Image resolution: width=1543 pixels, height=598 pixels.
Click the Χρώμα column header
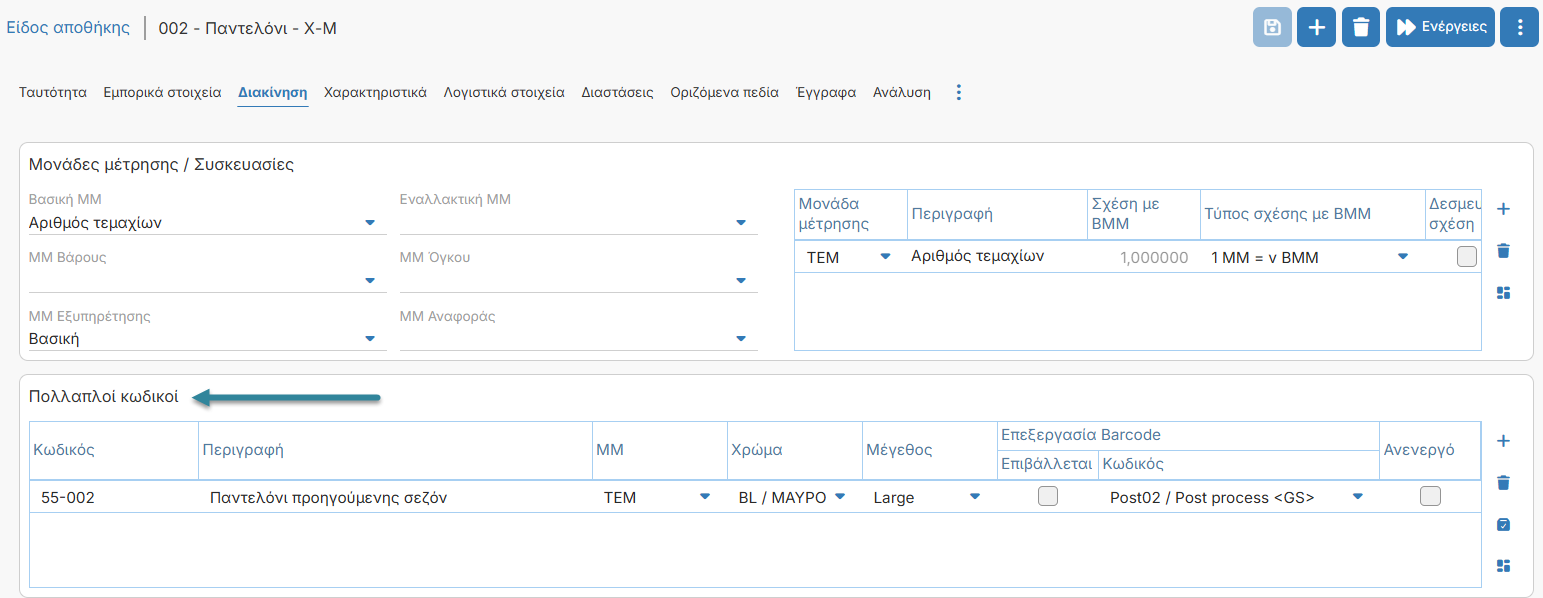[795, 450]
